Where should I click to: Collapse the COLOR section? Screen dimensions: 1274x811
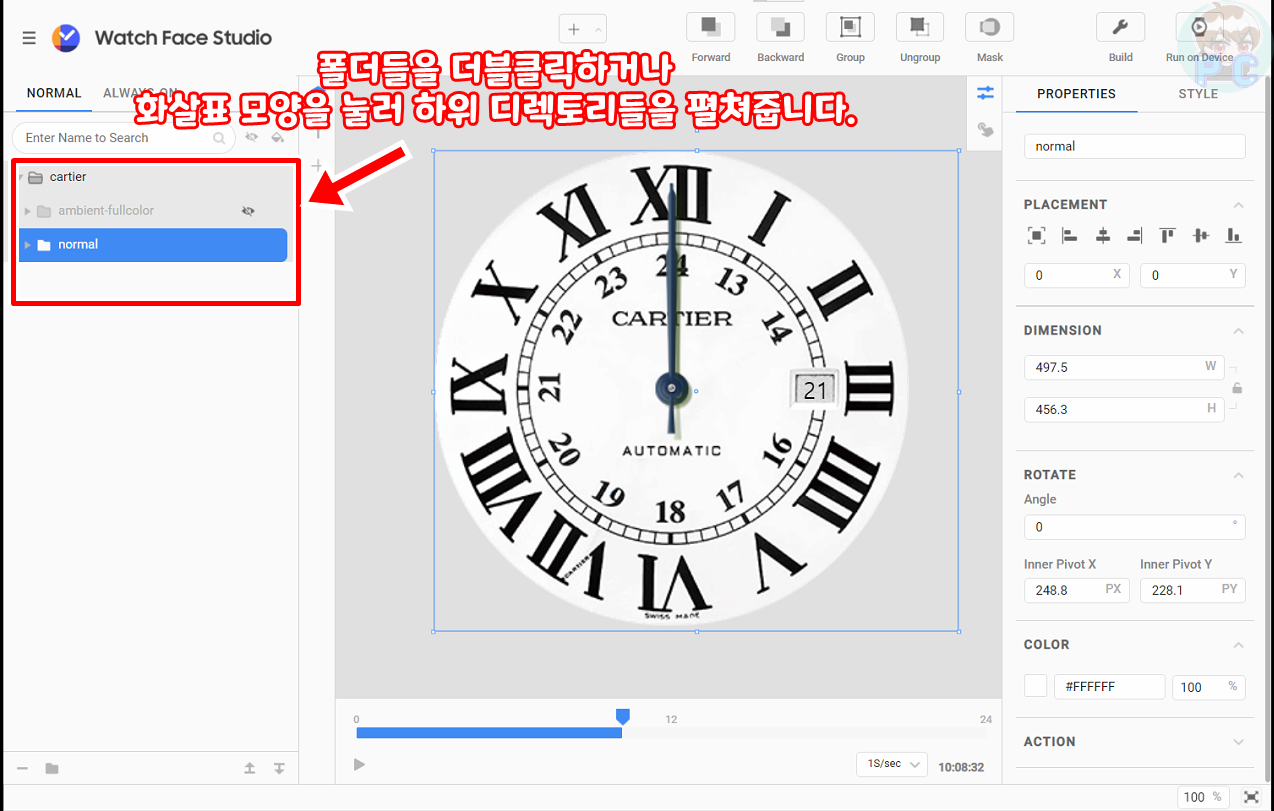[x=1238, y=645]
